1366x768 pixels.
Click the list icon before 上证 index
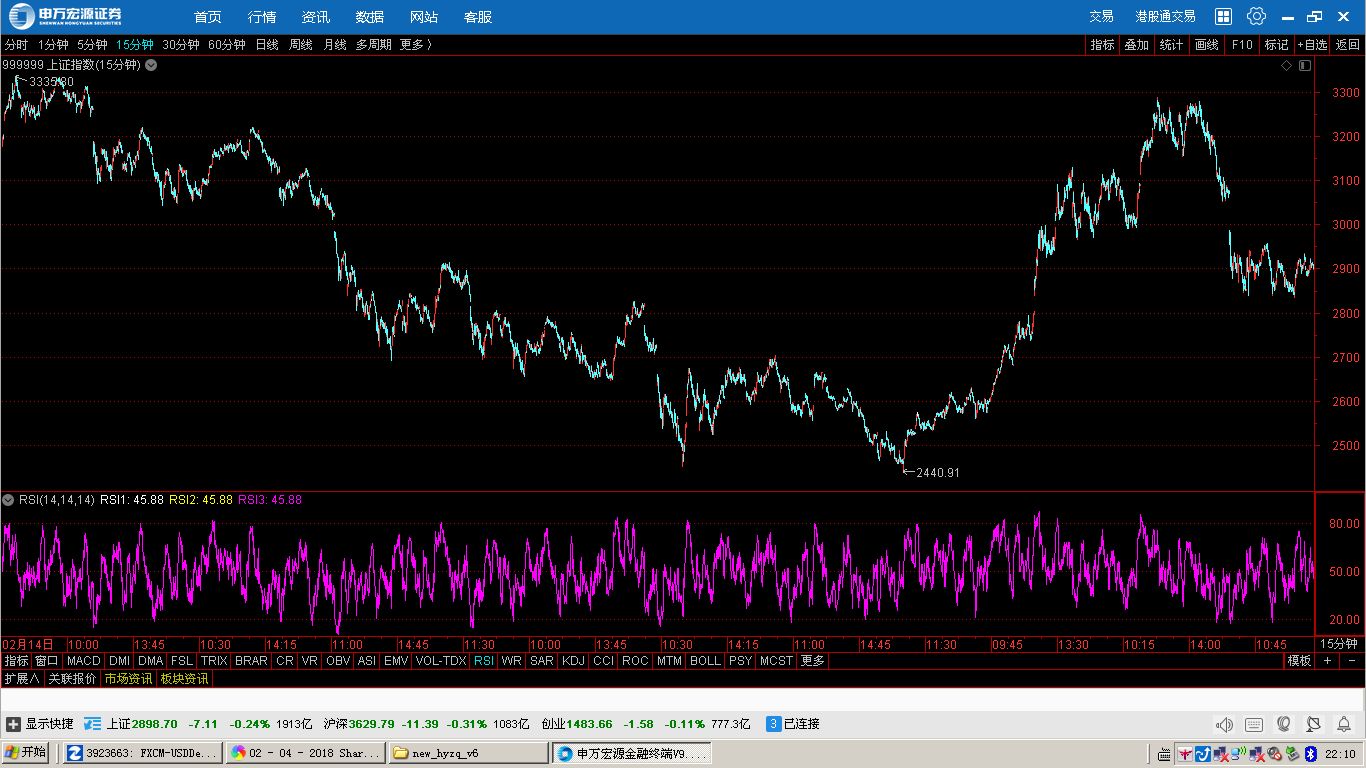point(93,724)
